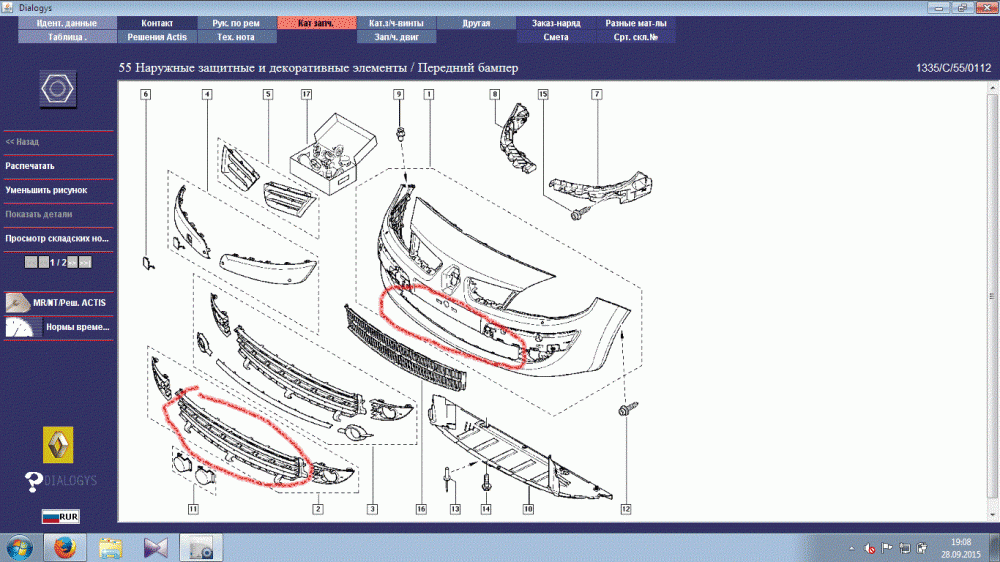Jump to last diagram page (>>|)
The image size is (1000, 562).
(x=85, y=262)
